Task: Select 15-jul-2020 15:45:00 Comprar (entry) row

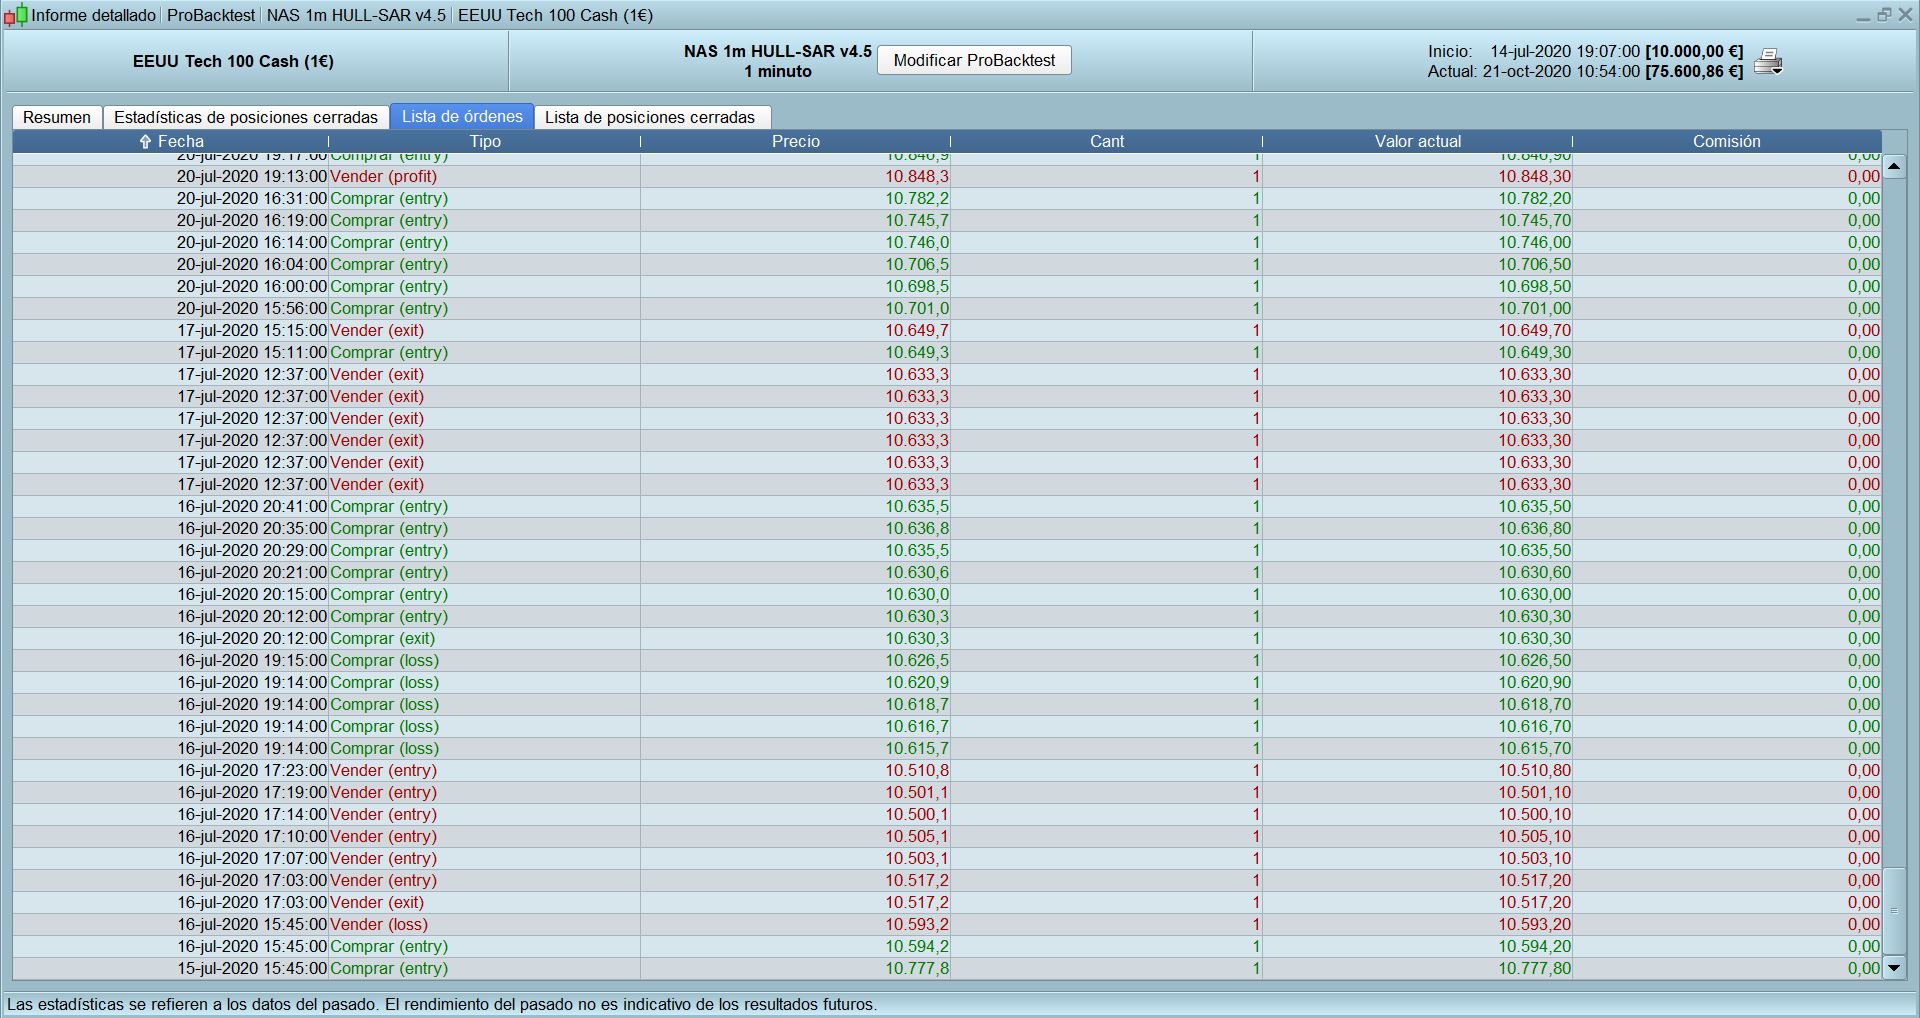Action: click(947, 968)
